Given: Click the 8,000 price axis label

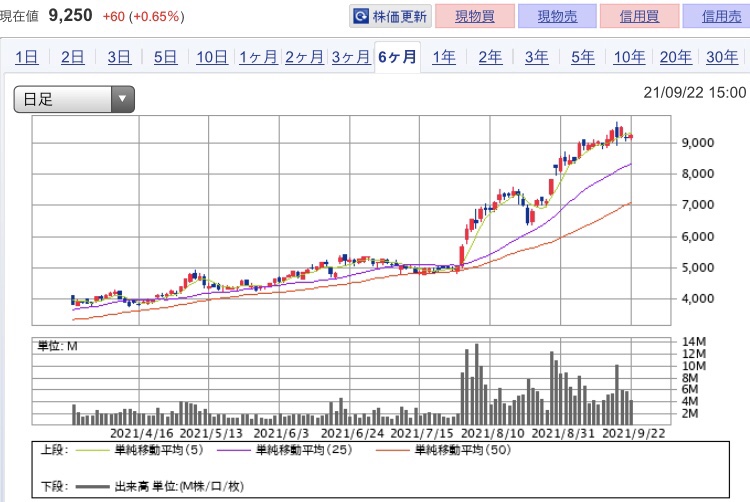Looking at the screenshot, I should [698, 174].
